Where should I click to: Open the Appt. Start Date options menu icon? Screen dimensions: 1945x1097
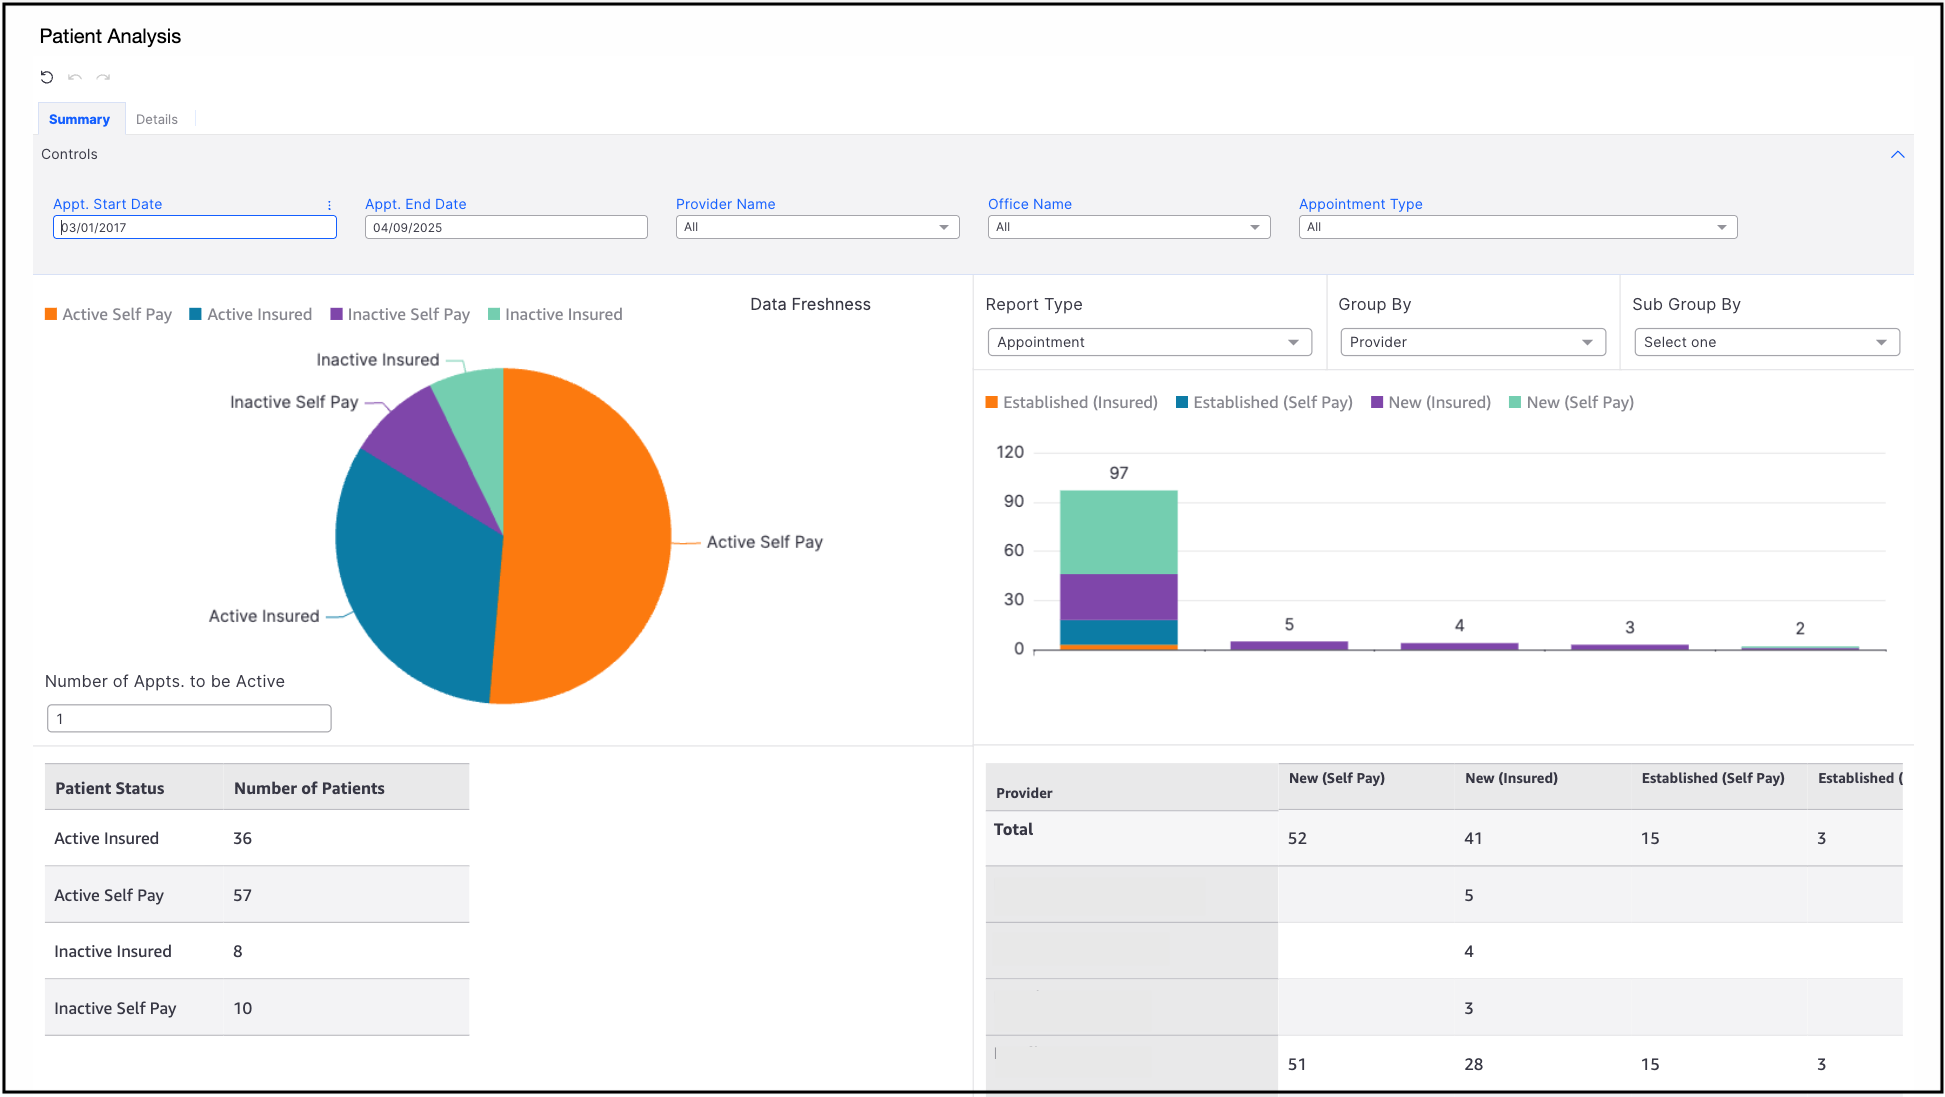coord(329,205)
